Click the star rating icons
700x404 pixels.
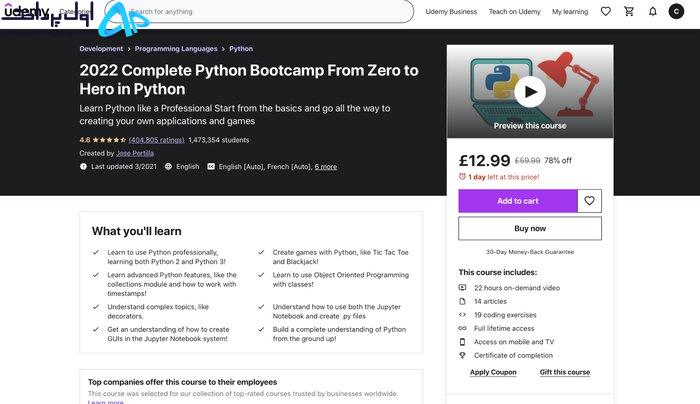(x=109, y=140)
